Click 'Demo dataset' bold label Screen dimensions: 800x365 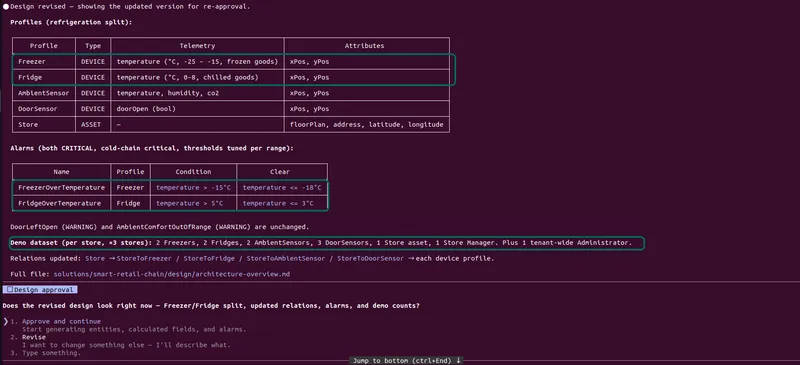tap(34, 243)
